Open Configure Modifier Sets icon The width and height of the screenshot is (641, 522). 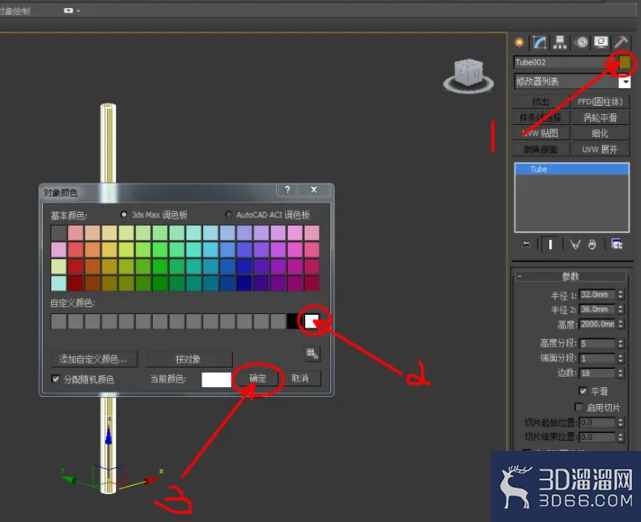(616, 244)
